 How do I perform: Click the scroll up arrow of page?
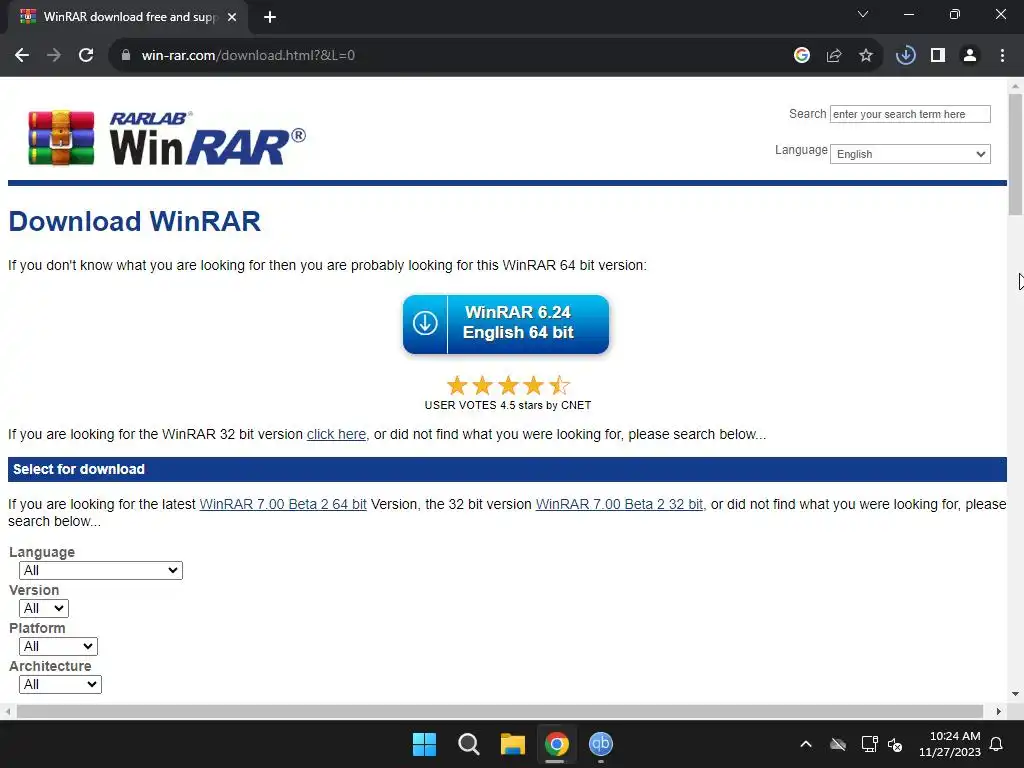(x=1016, y=86)
